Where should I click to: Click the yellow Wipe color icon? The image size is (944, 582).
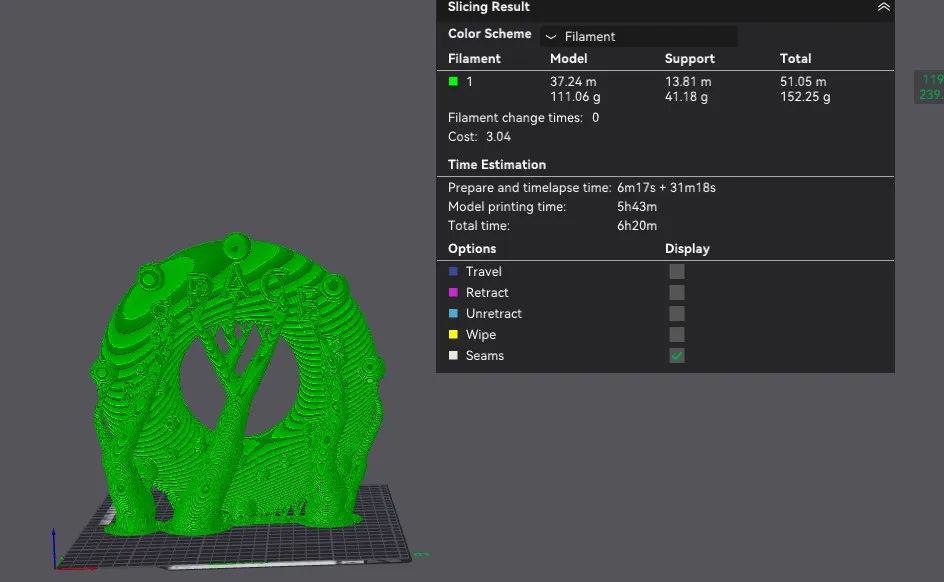[x=453, y=335]
